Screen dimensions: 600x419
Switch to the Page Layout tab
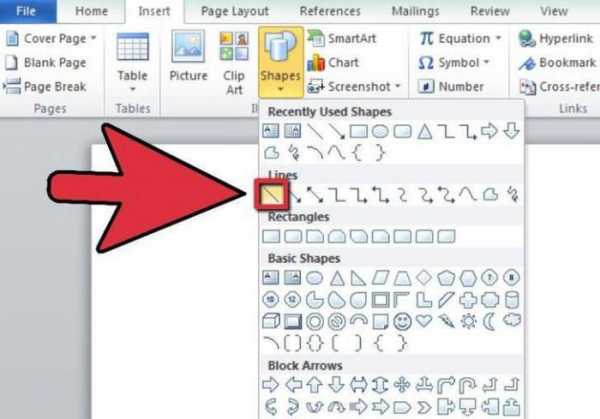pyautogui.click(x=235, y=11)
